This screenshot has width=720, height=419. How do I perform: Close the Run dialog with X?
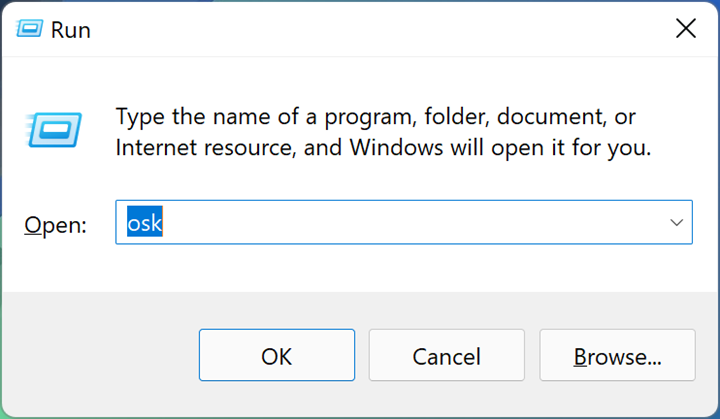point(686,29)
